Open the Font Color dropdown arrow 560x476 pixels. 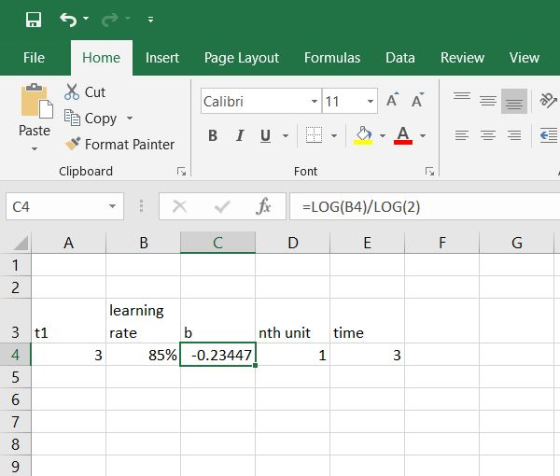coord(423,136)
